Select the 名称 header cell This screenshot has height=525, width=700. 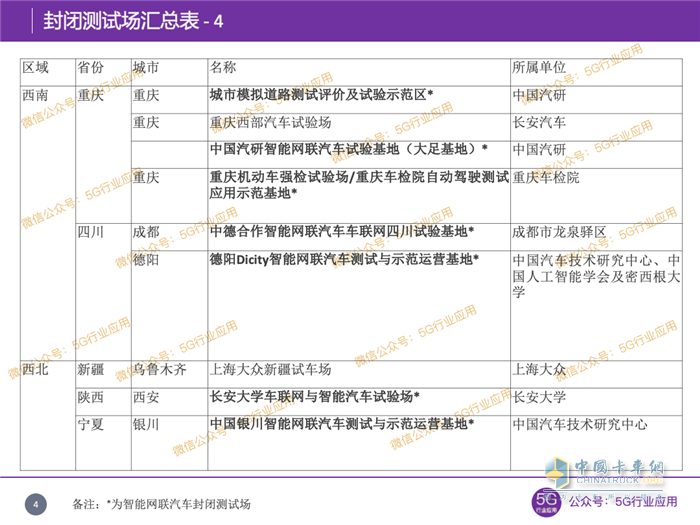(359, 72)
